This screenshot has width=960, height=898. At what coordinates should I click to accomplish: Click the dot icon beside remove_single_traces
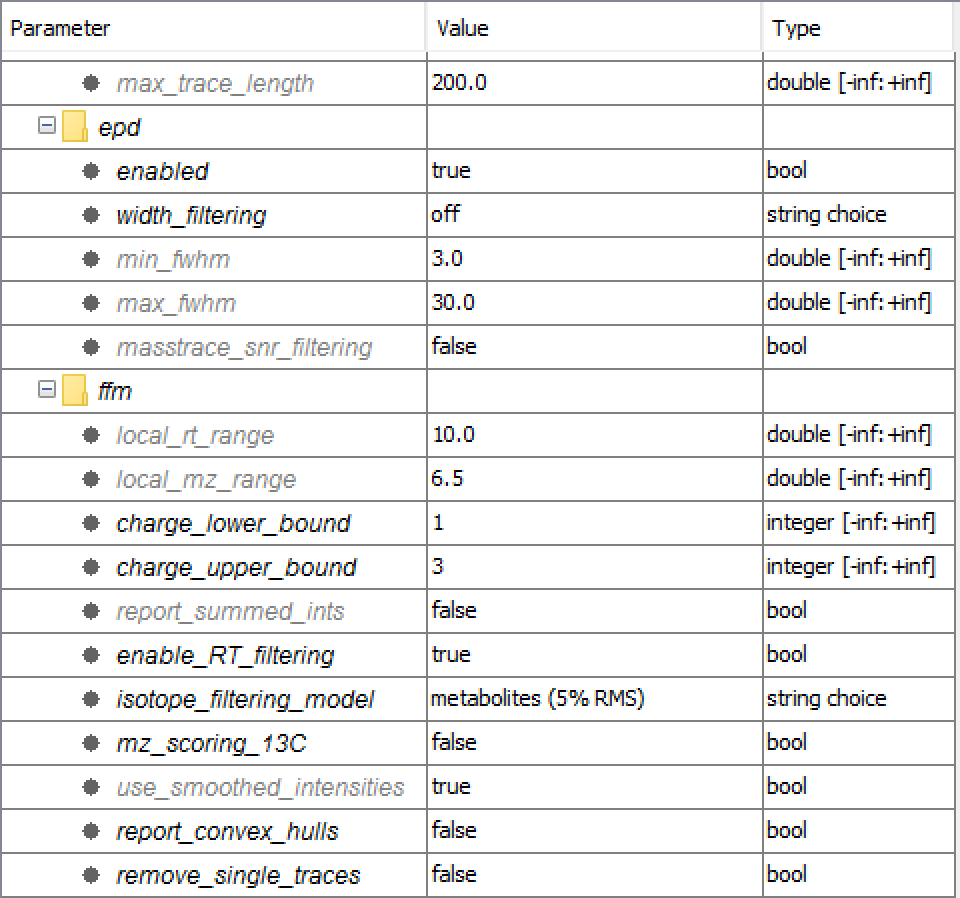pos(92,874)
